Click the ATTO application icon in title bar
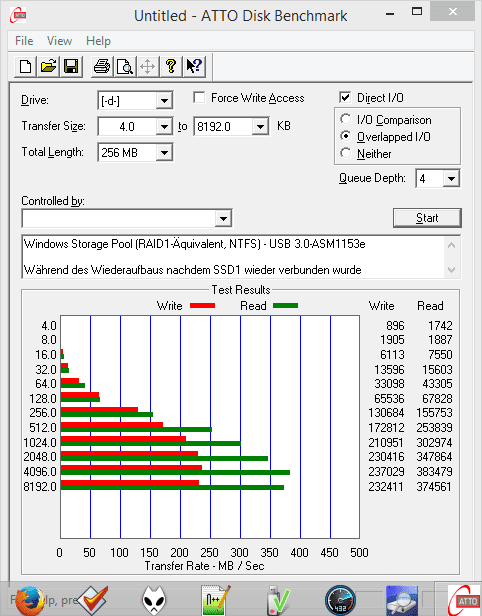This screenshot has height=616, width=482. pyautogui.click(x=18, y=16)
